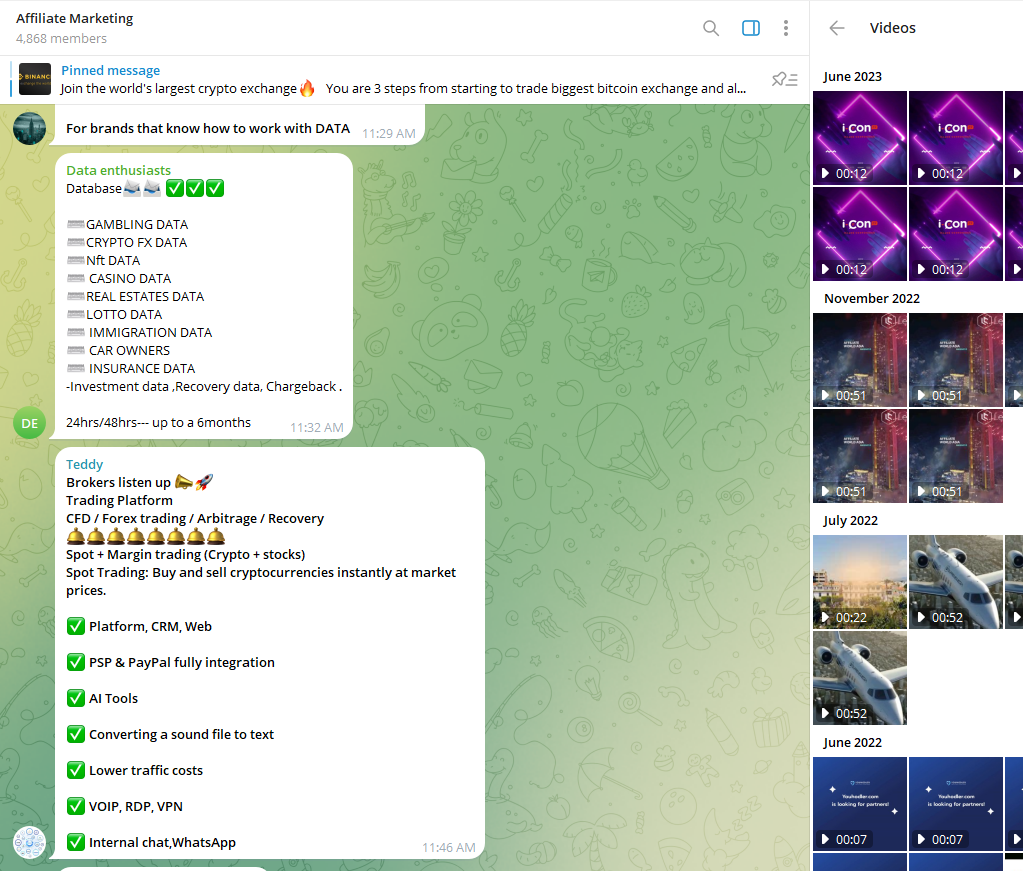Open Teddy's profile from sender name
Viewport: 1023px width, 871px height.
click(x=85, y=464)
